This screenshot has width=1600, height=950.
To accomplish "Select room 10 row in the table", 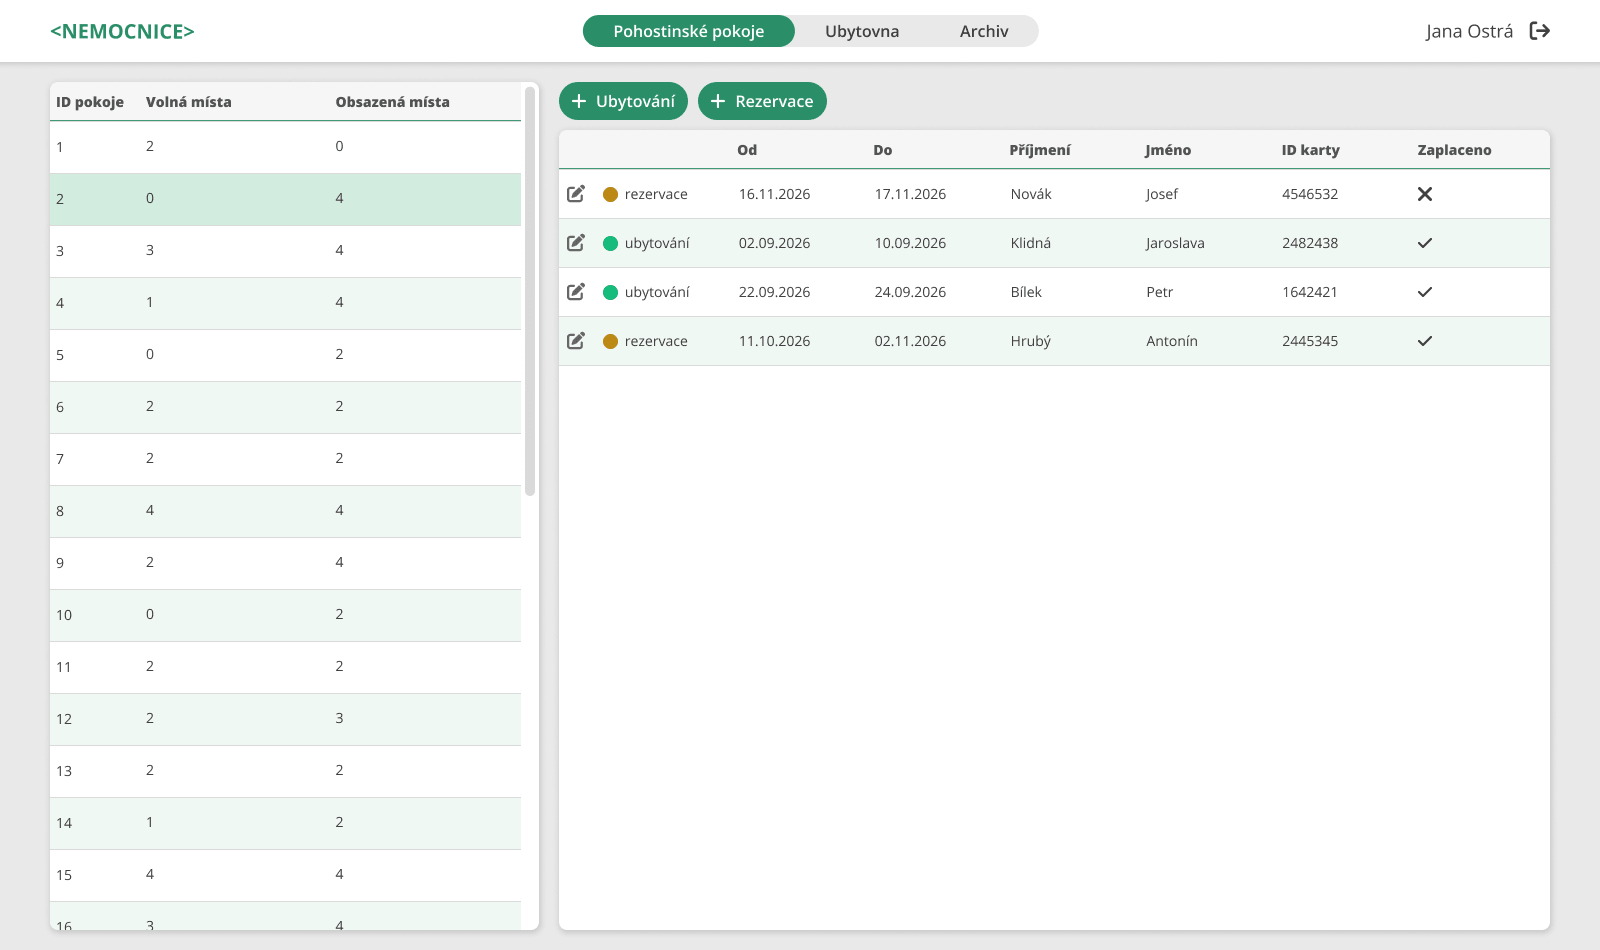I will coord(285,615).
